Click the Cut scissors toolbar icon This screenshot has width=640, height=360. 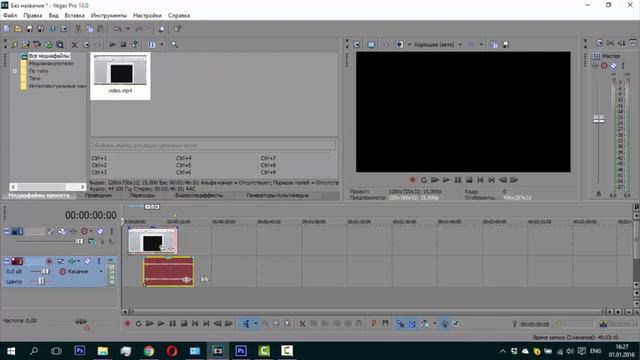[78, 29]
